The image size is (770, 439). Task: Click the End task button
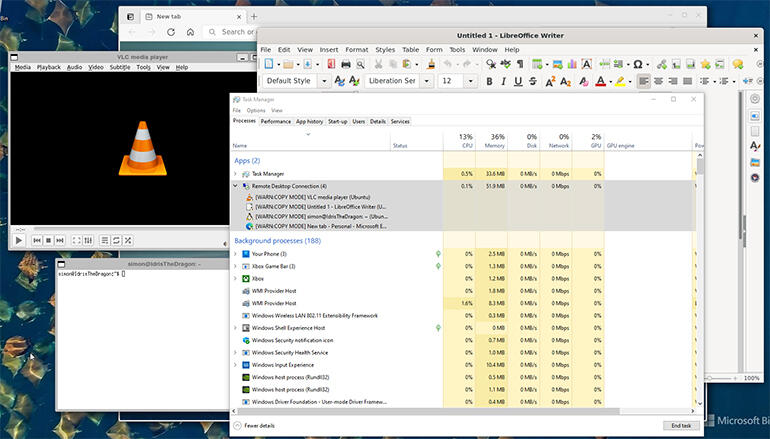point(681,425)
